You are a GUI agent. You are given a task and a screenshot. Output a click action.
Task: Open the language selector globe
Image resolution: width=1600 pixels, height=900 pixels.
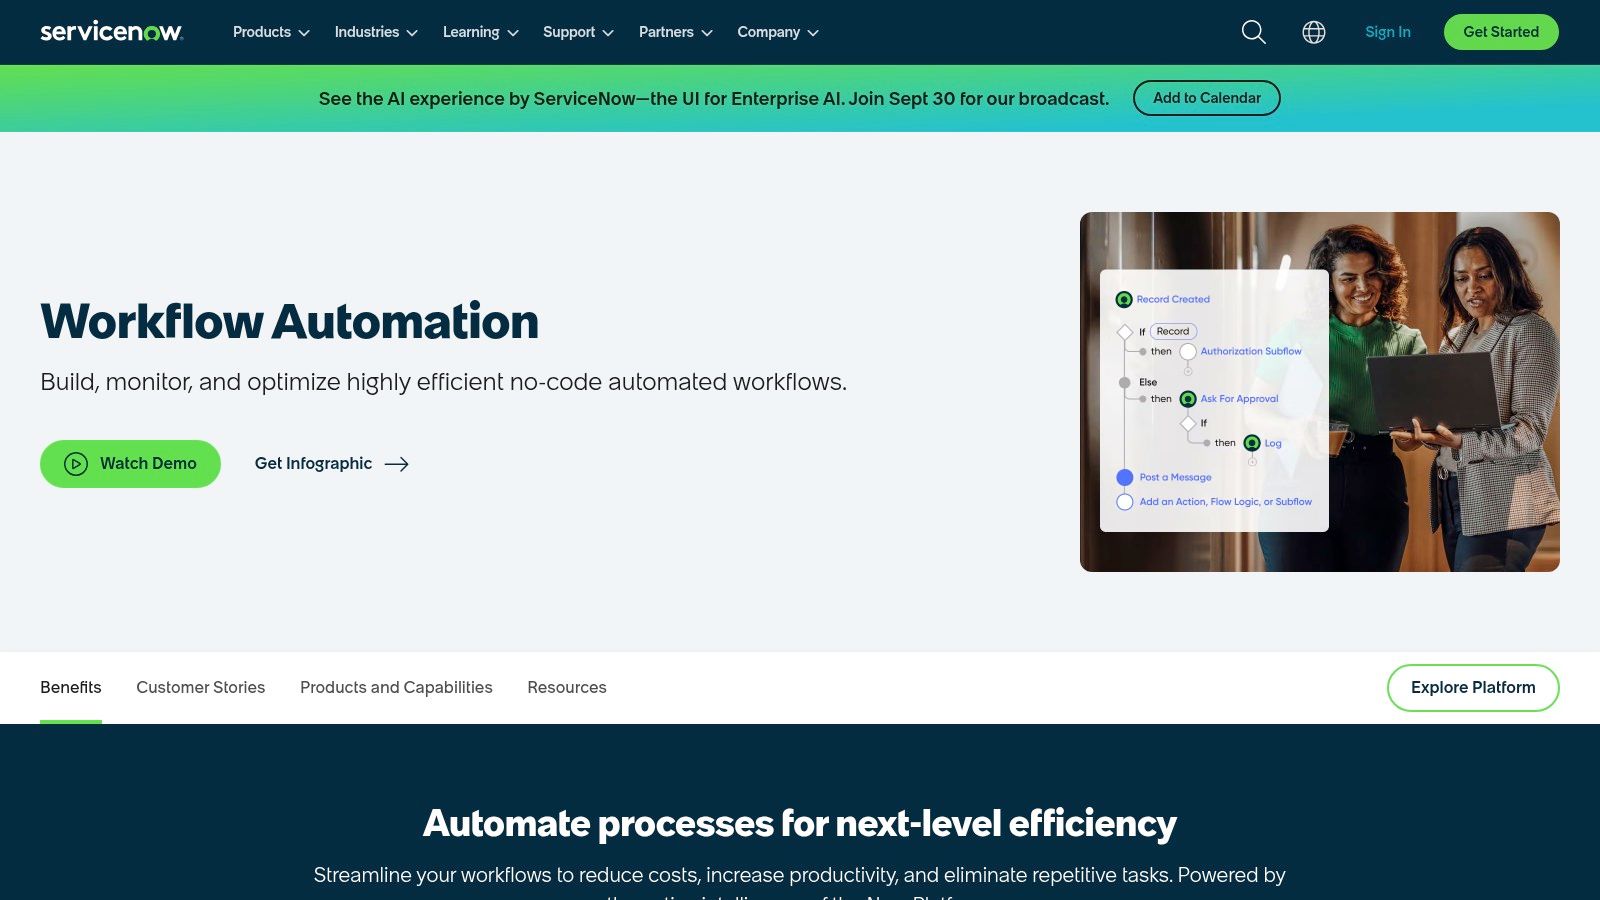click(x=1313, y=32)
